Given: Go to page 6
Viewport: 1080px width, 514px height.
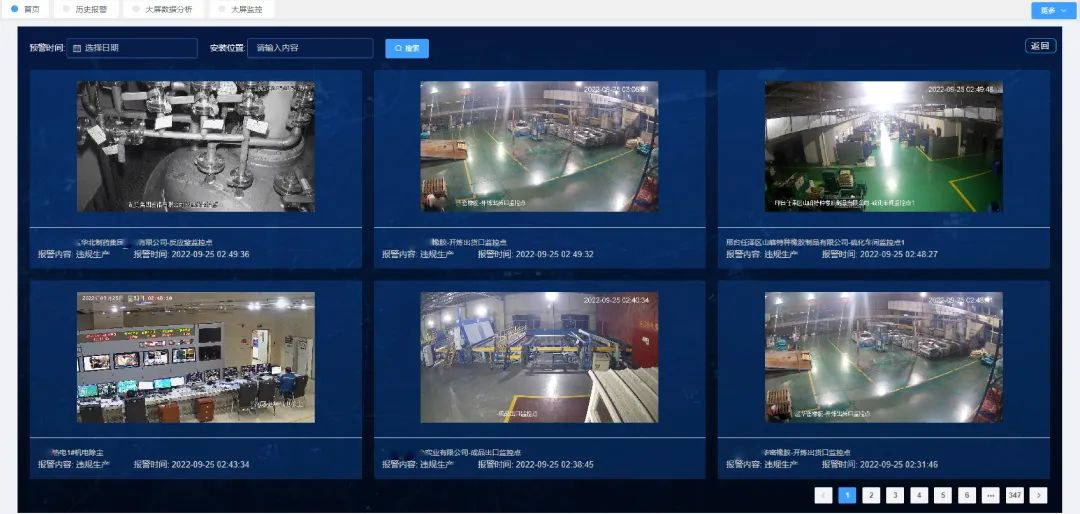Looking at the screenshot, I should 967,495.
